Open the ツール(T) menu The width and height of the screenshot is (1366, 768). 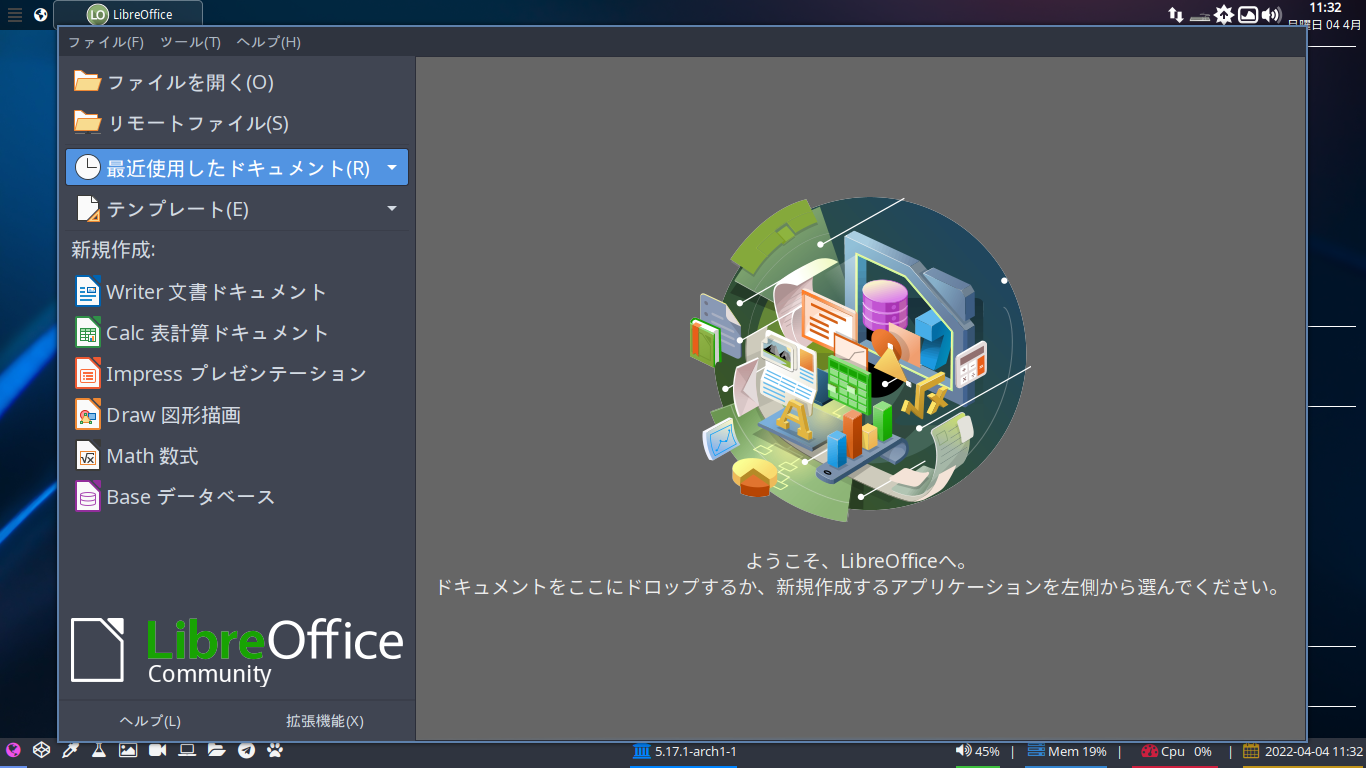click(190, 42)
